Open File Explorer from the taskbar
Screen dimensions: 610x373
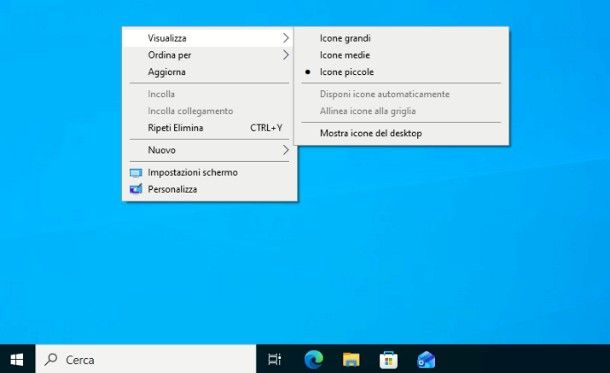351,359
